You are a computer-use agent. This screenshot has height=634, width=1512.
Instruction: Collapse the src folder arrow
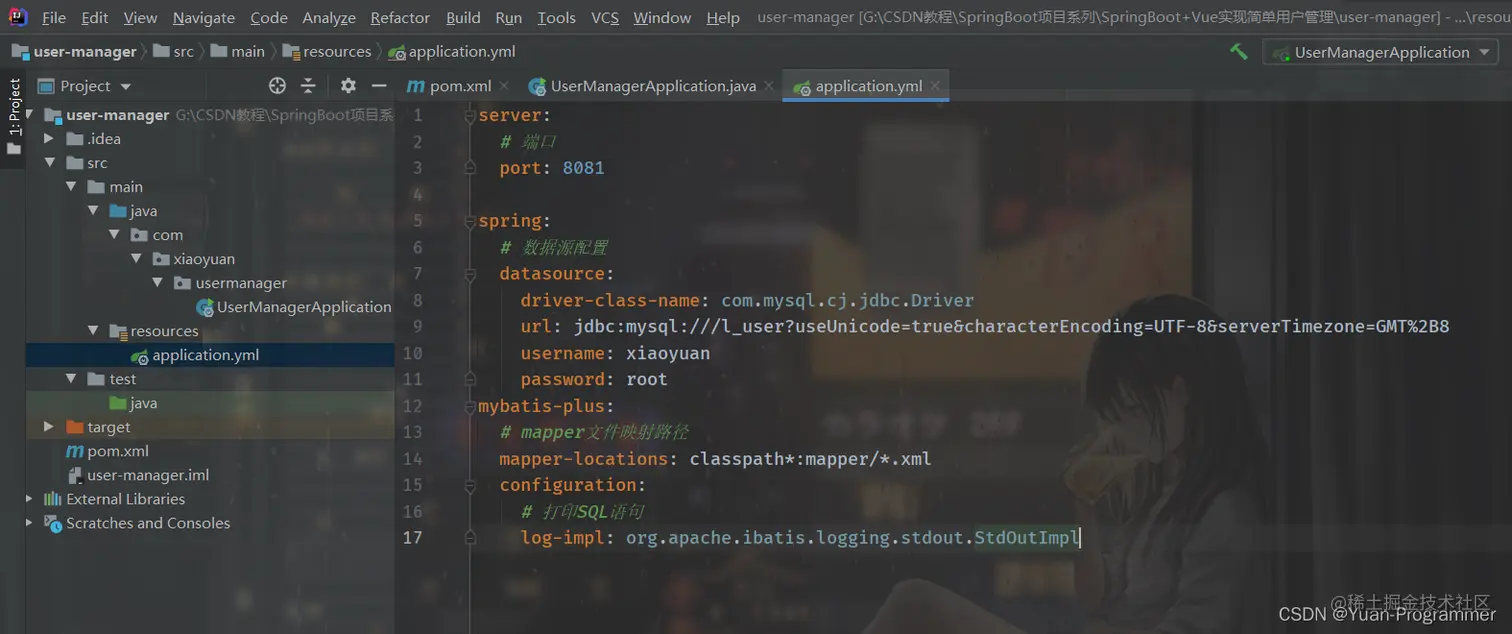click(x=49, y=163)
